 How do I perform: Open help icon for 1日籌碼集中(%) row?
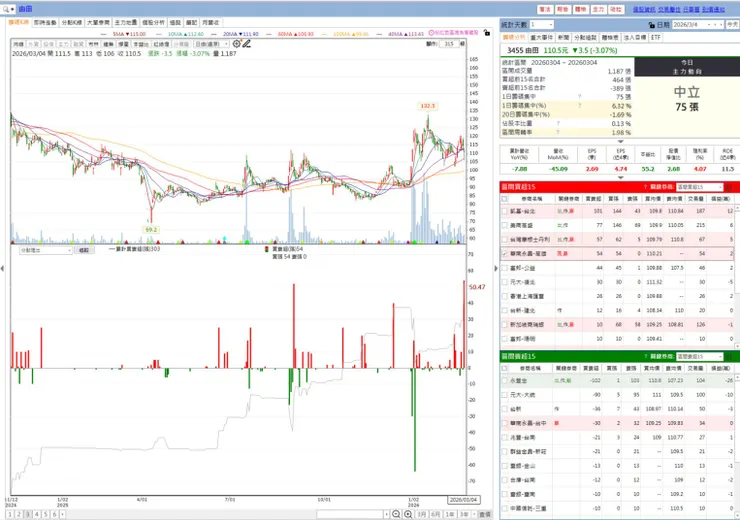point(580,106)
